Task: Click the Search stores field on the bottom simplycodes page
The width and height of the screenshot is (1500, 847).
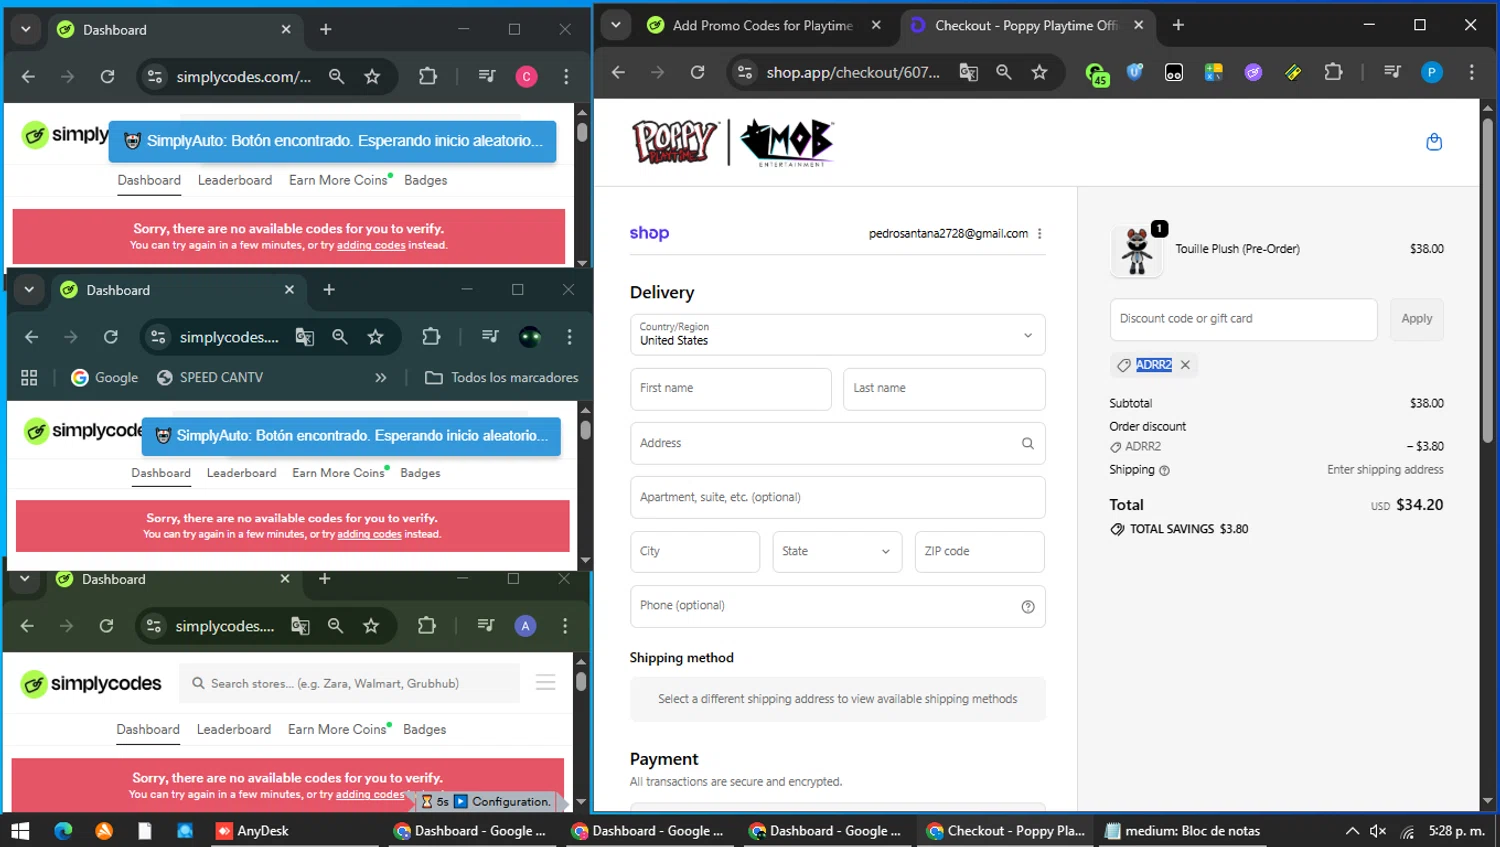Action: [x=350, y=683]
